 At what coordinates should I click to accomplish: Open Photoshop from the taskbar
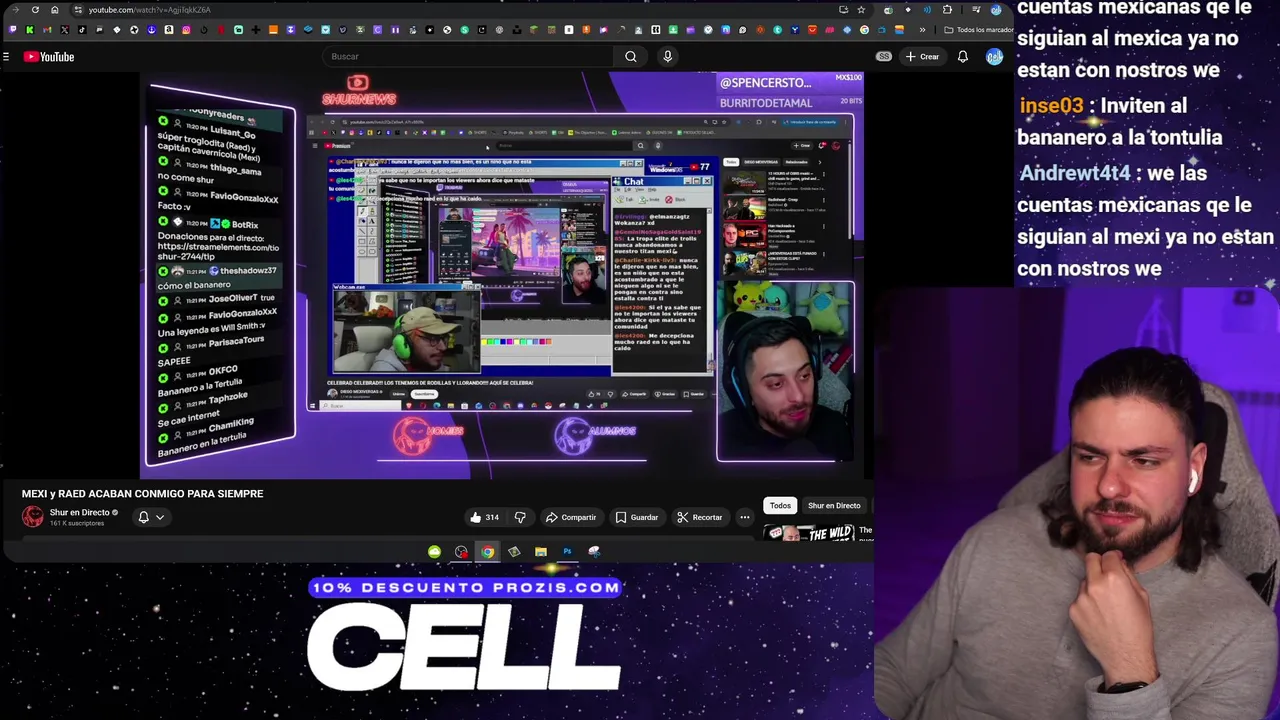pos(567,551)
